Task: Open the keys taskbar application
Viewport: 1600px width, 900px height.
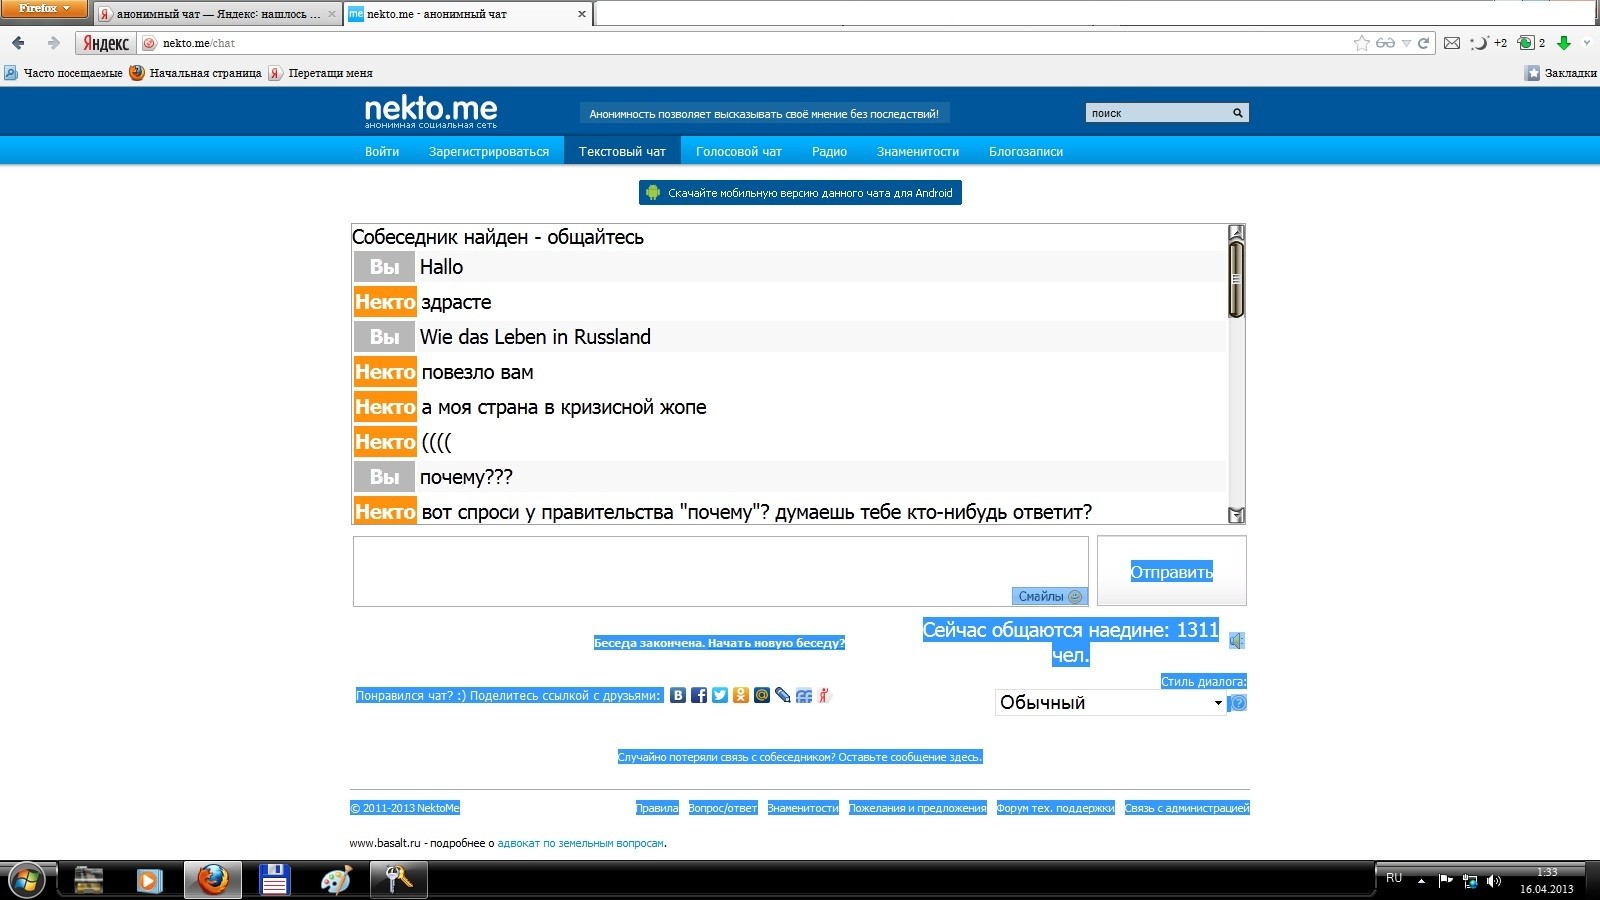Action: [398, 880]
